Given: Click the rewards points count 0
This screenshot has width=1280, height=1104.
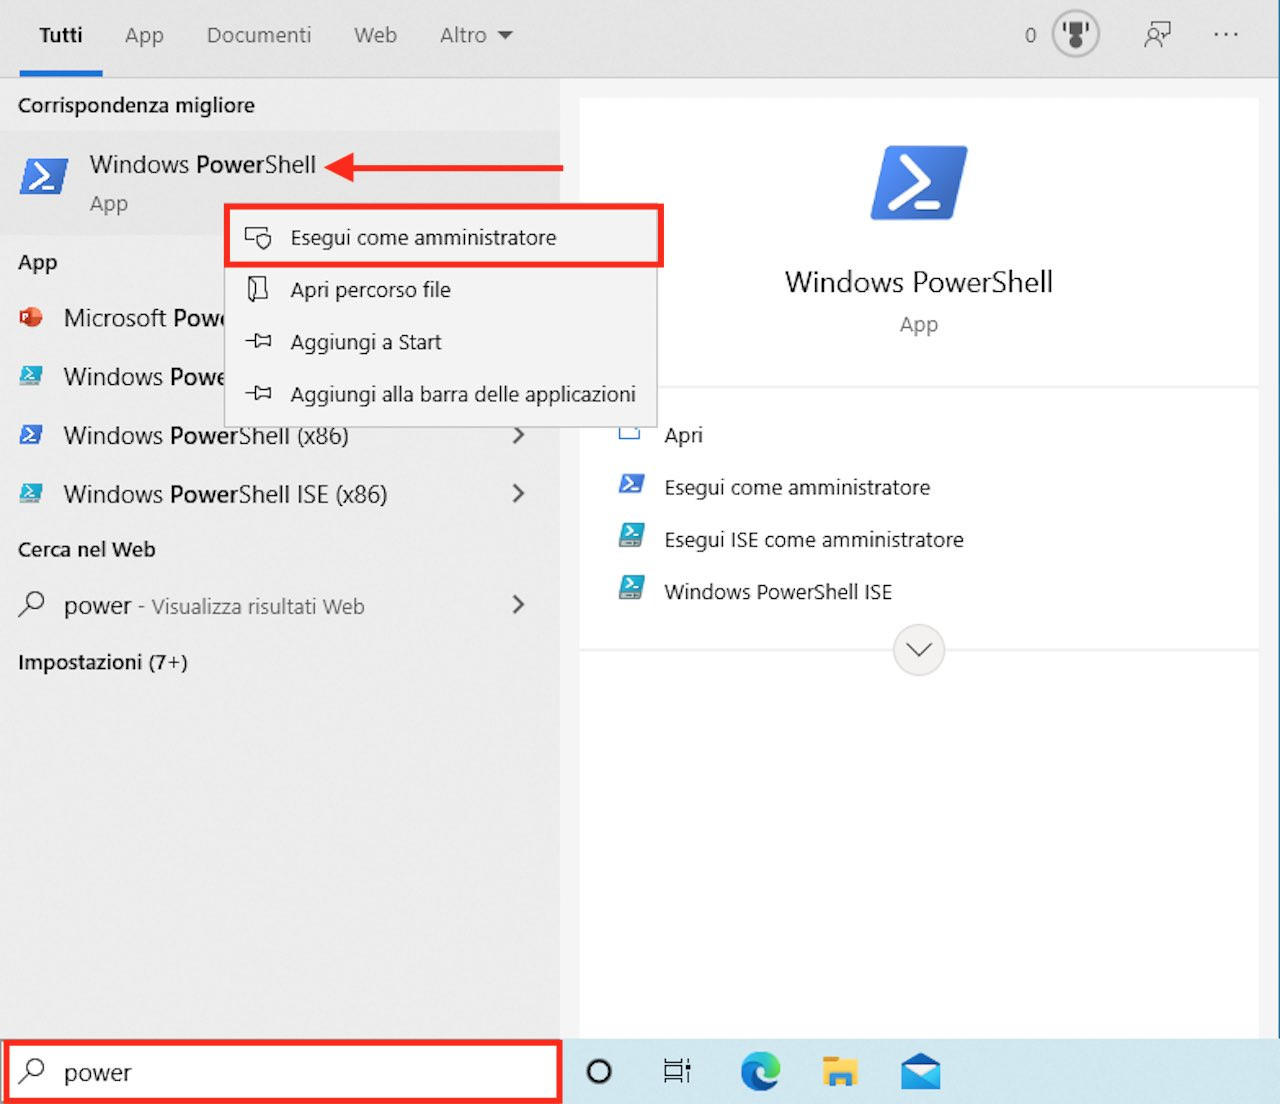Looking at the screenshot, I should click(x=1030, y=35).
